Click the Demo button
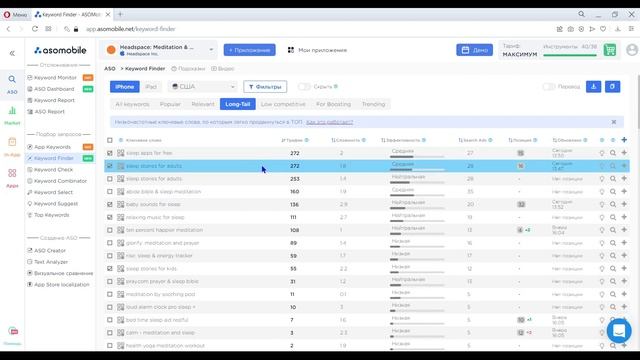 474,50
